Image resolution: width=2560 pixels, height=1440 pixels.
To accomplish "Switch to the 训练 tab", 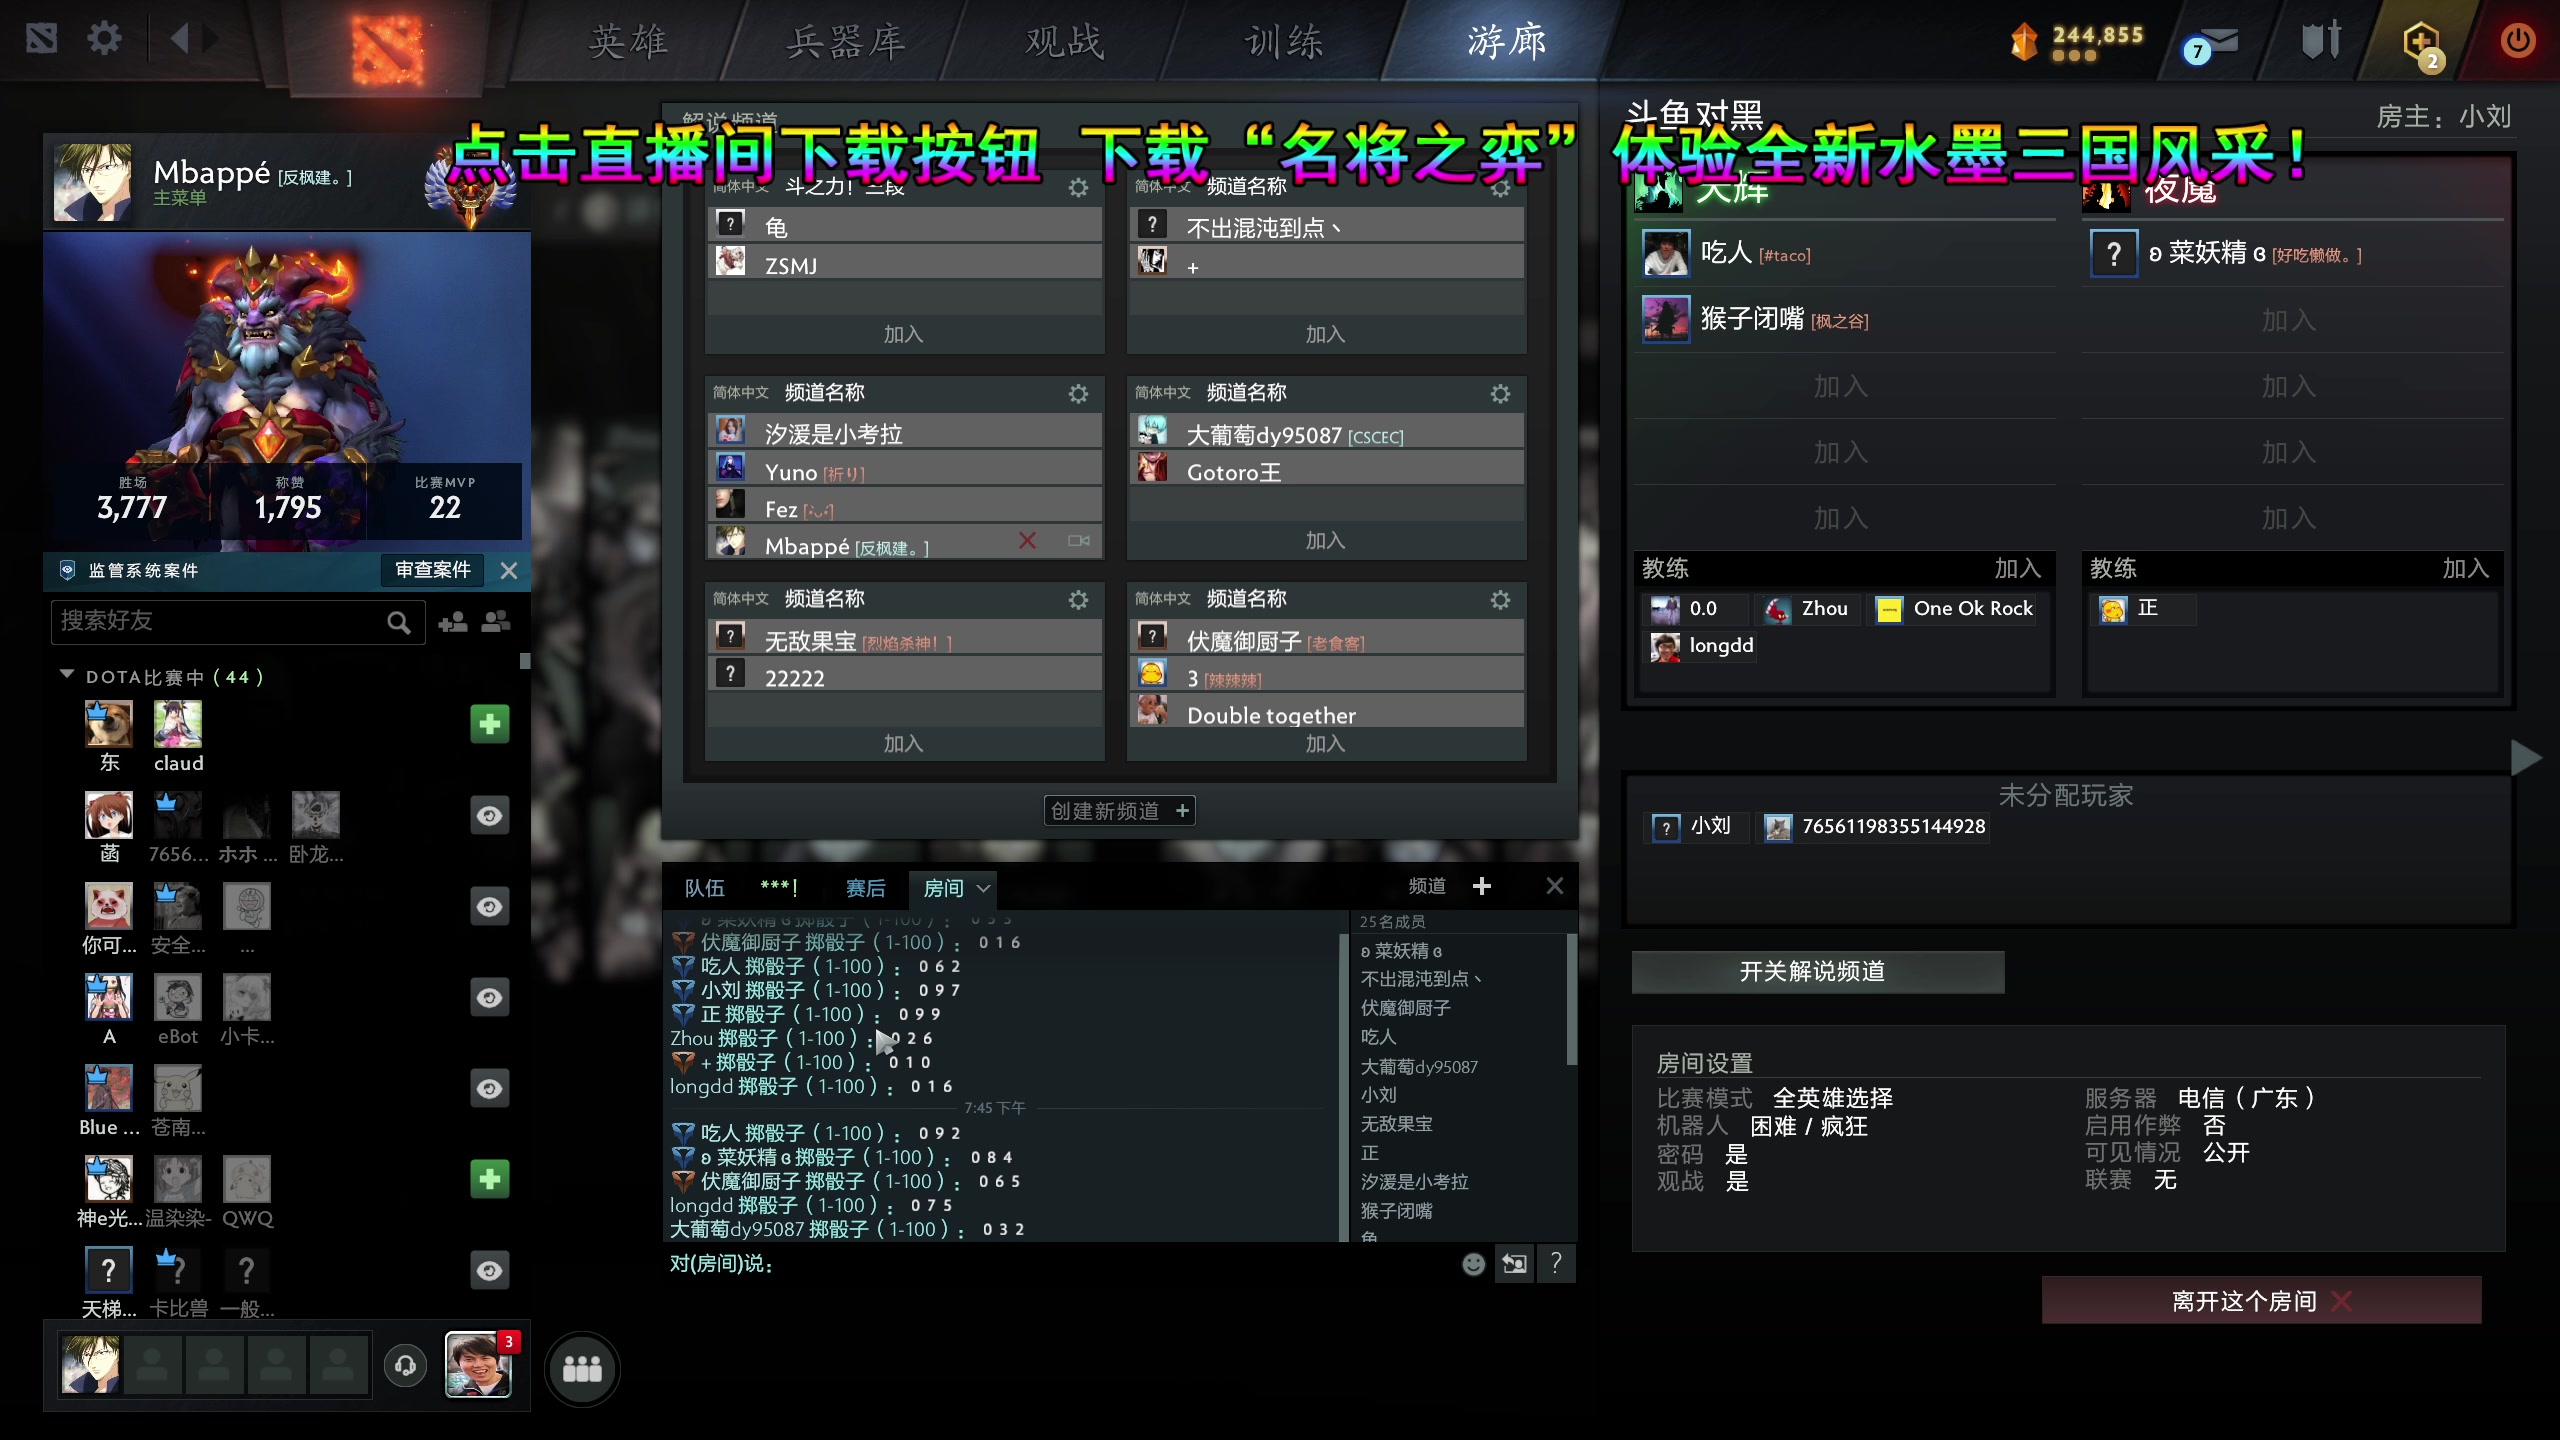I will 1284,42.
